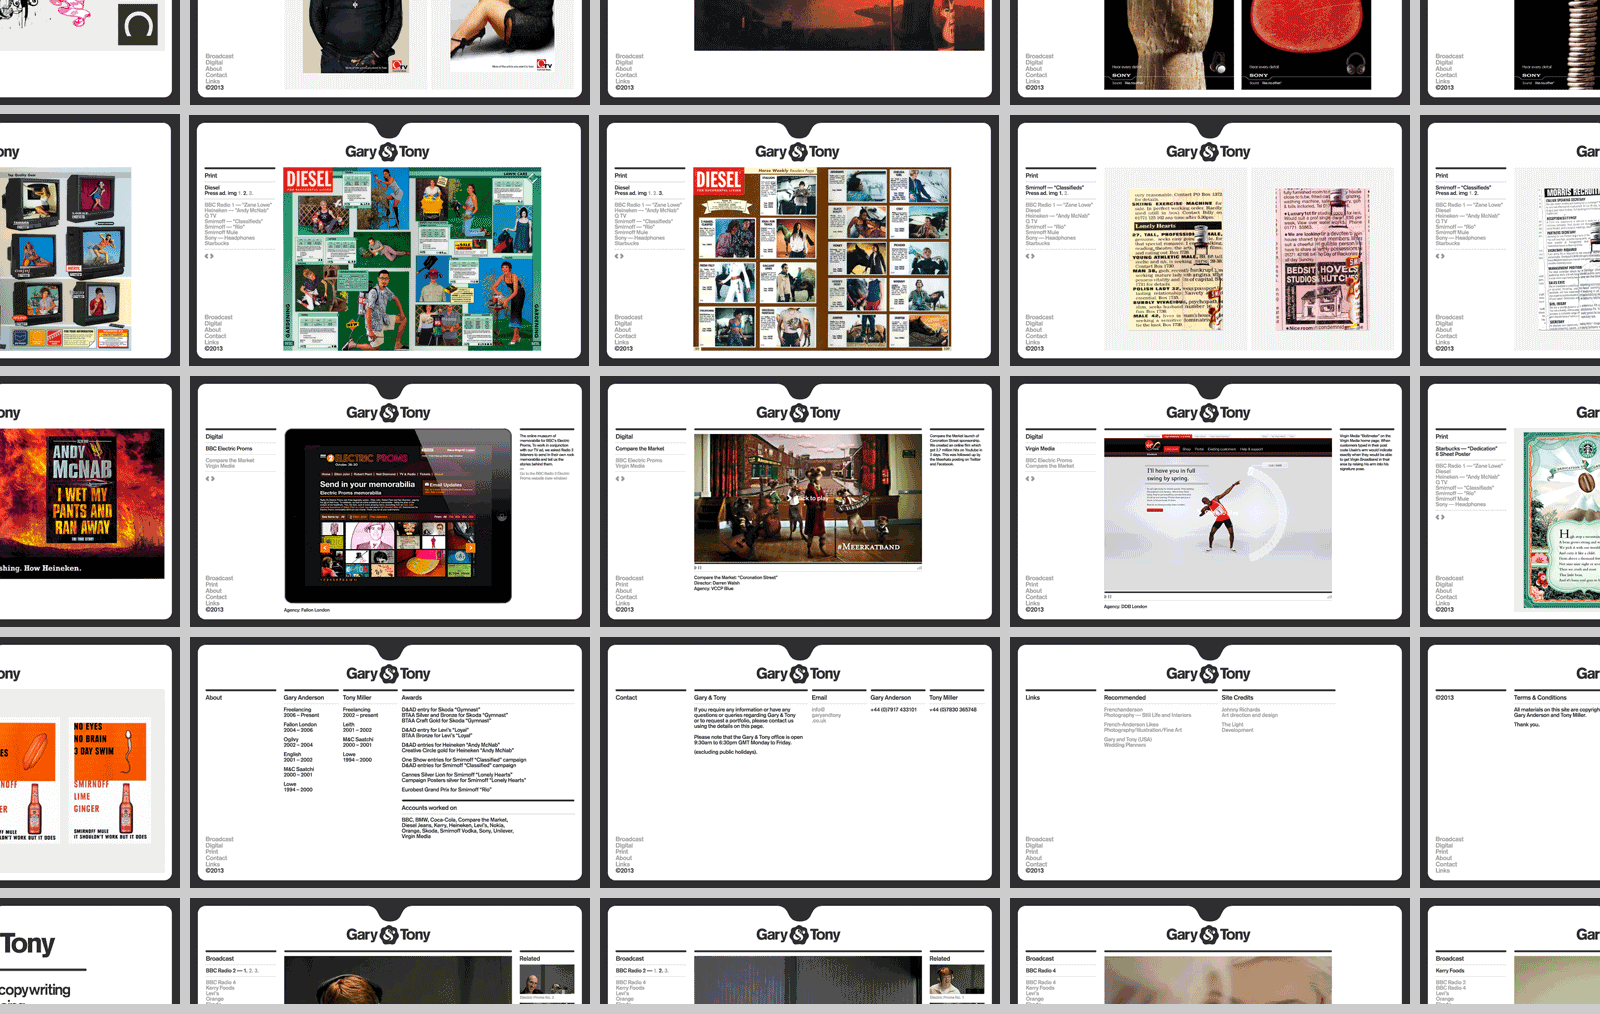
Task: Click play/pause icon under Compare the Market video
Action: pyautogui.click(x=698, y=568)
